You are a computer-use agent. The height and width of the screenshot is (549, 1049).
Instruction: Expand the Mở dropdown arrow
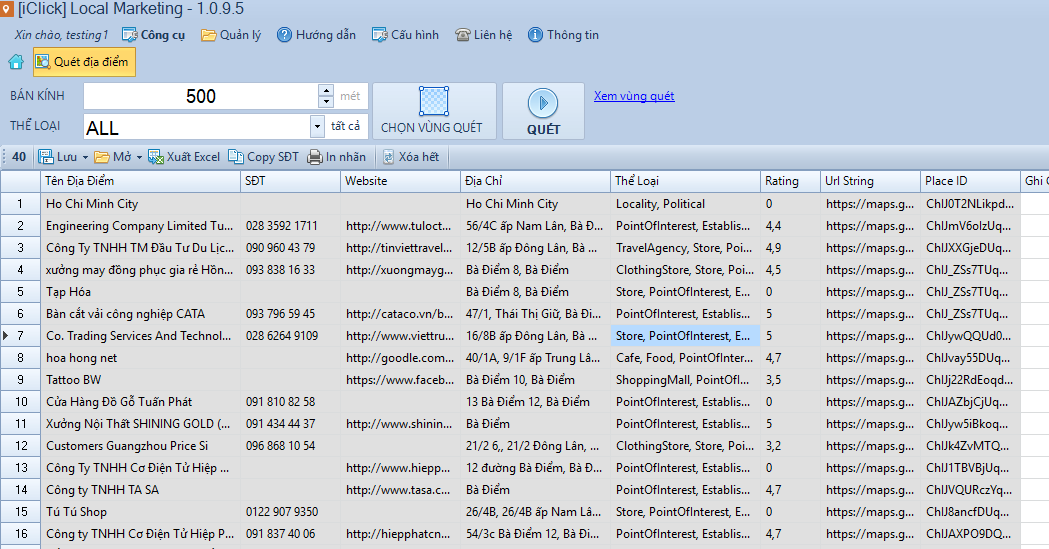(139, 158)
